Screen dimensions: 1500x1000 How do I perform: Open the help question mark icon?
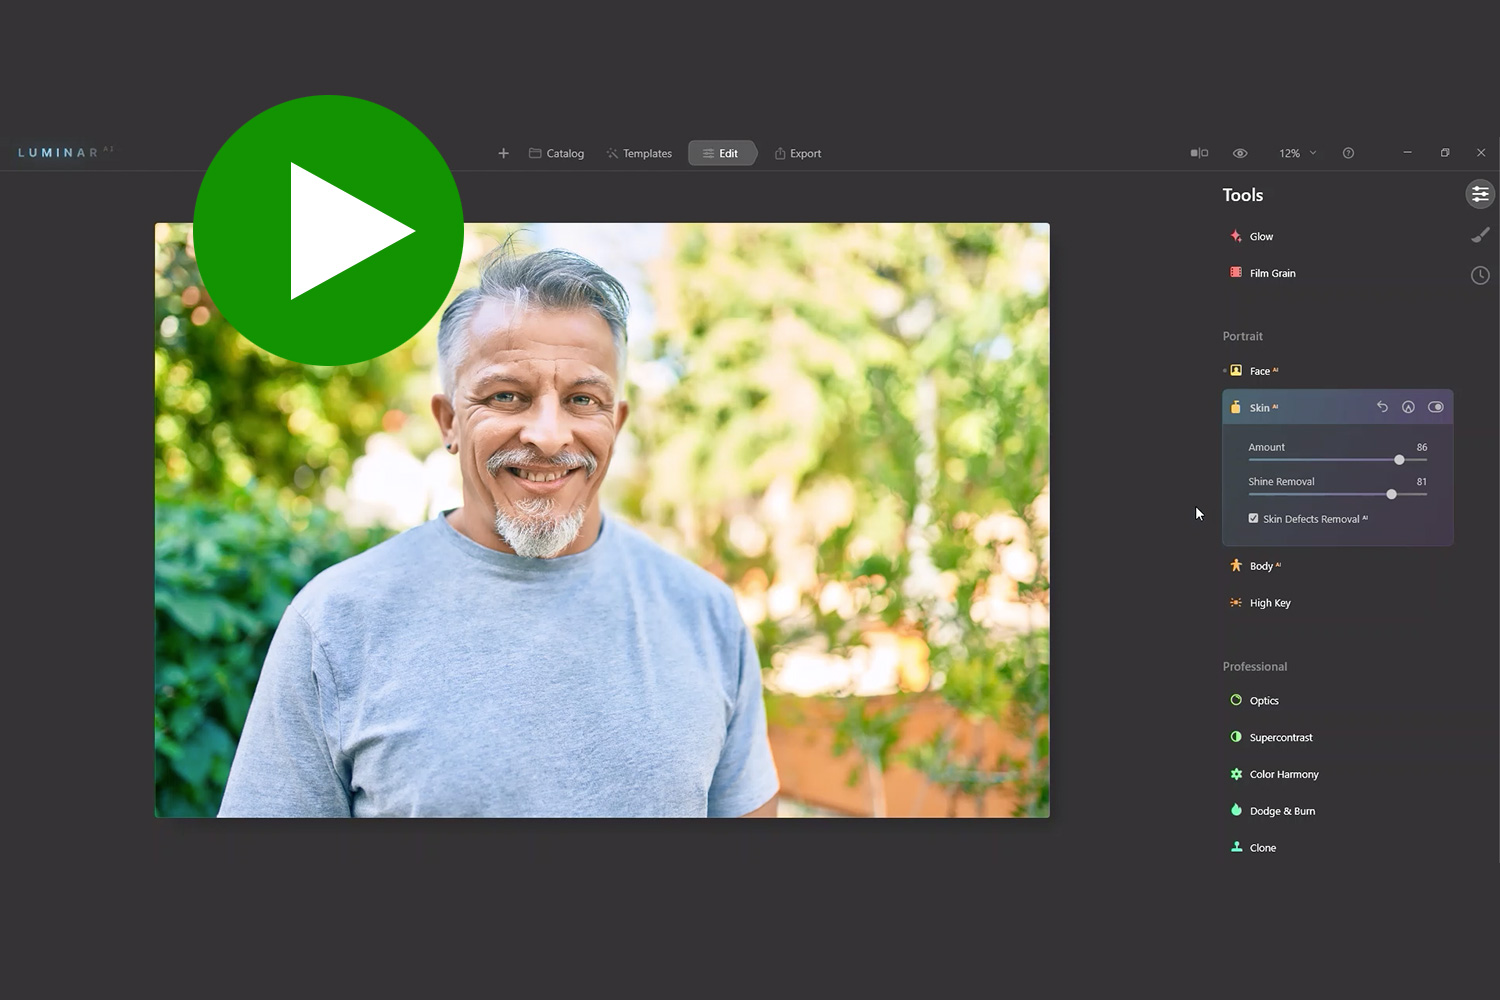(1348, 153)
